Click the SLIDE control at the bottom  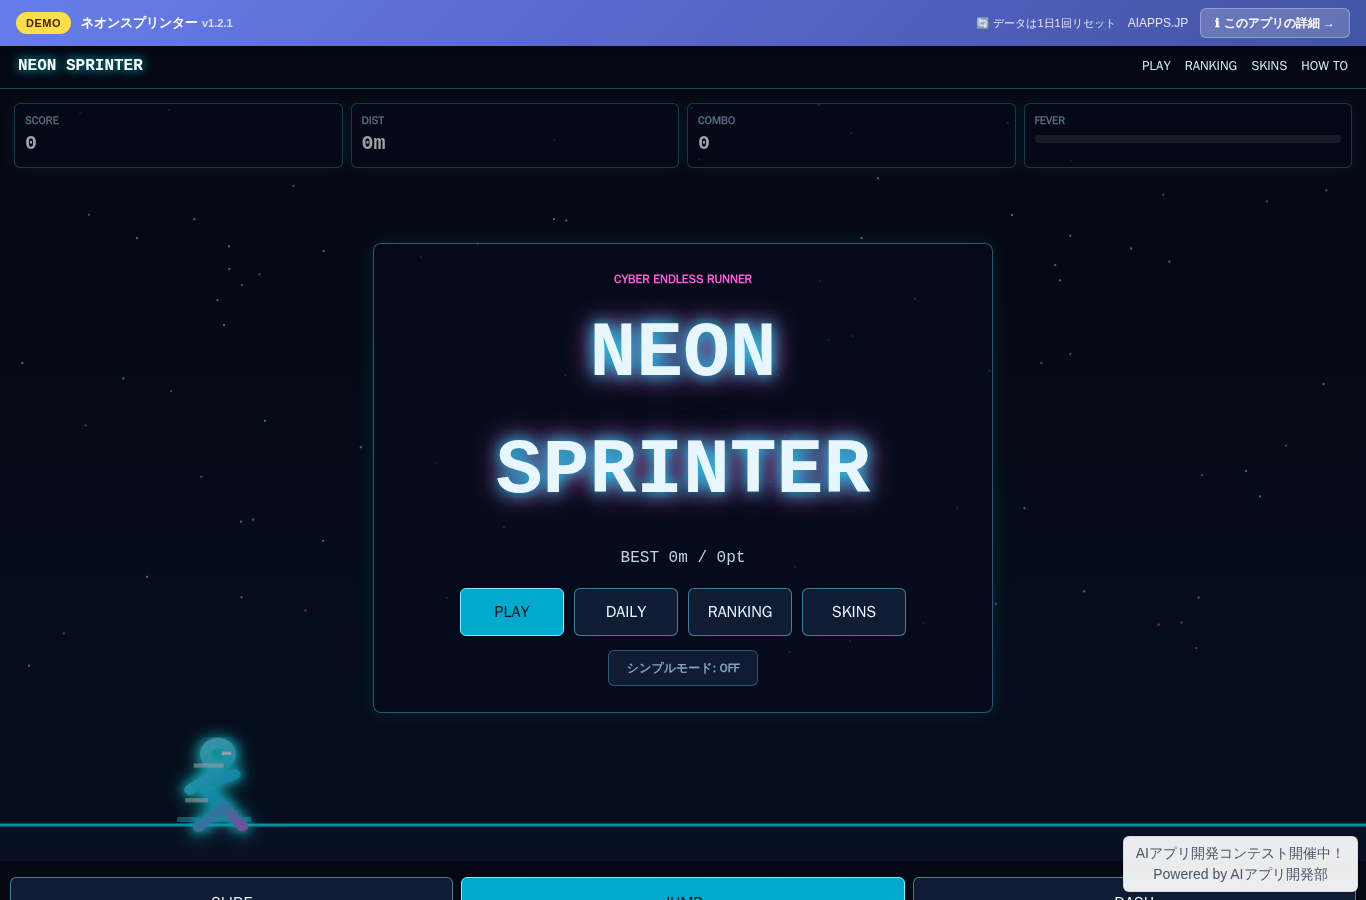231,889
